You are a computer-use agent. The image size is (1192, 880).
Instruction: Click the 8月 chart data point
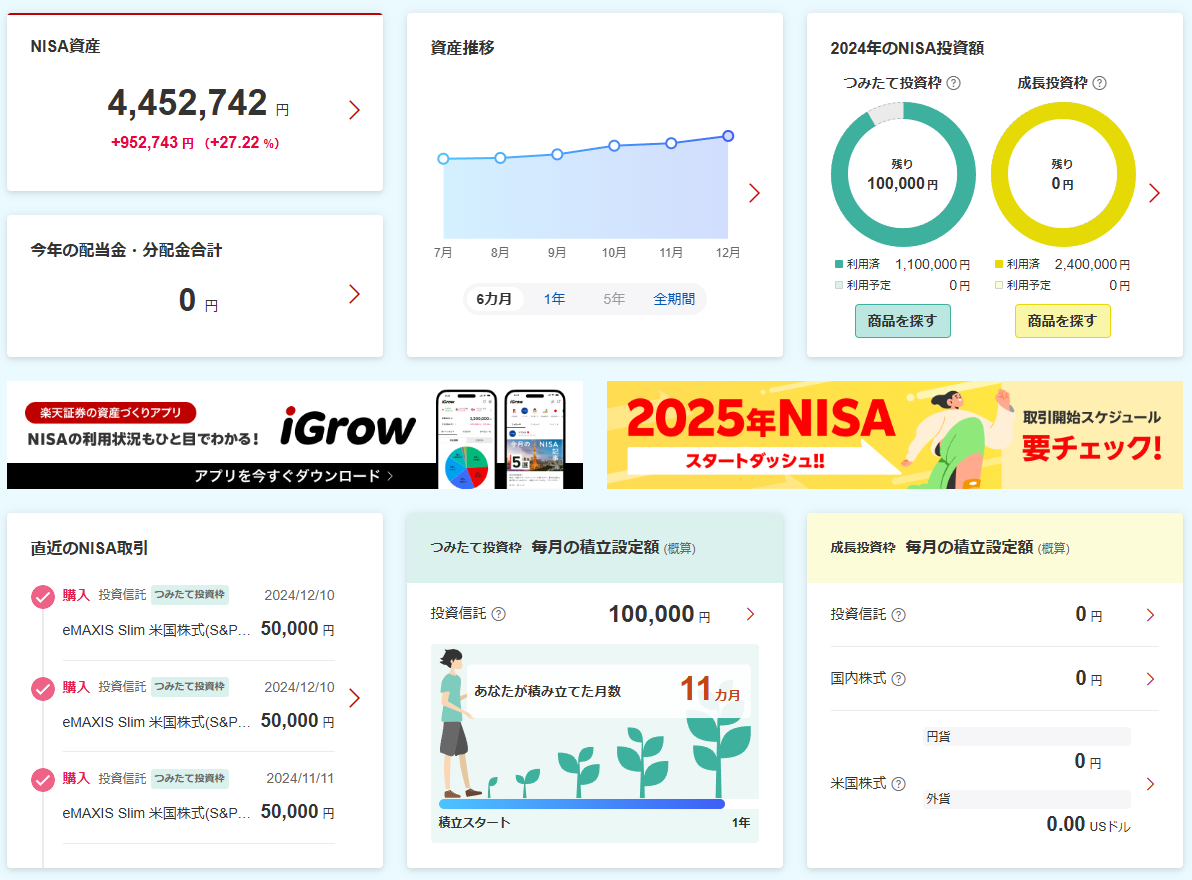pyautogui.click(x=500, y=158)
